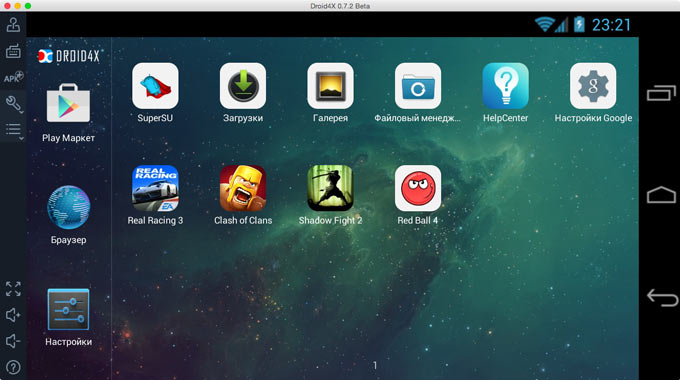
Task: Click the Droid4X 0.7.2 Beta window title
Action: [x=340, y=6]
